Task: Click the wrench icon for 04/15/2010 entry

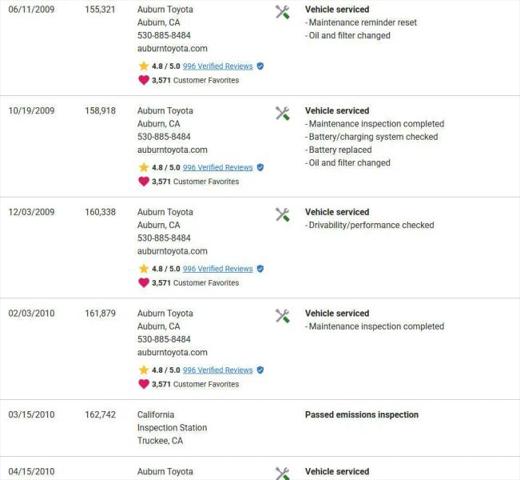Action: pos(282,474)
